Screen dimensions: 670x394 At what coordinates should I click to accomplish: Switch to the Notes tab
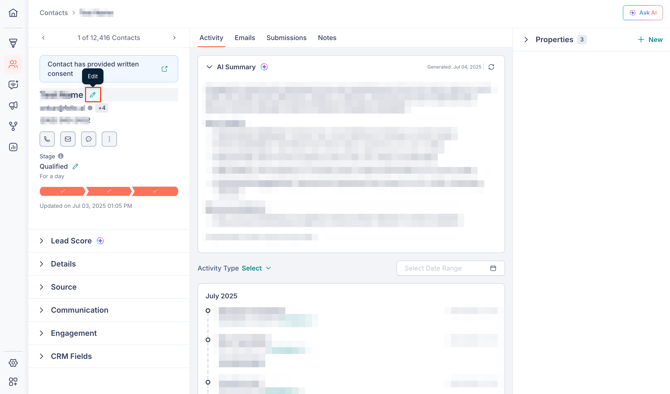[327, 38]
